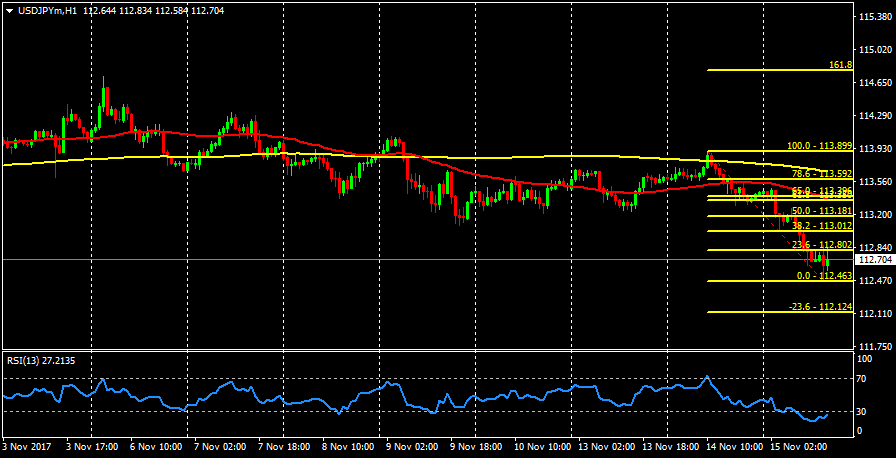Click the RSI(13) 27.2135 indicator label
This screenshot has width=896, height=458.
40,361
